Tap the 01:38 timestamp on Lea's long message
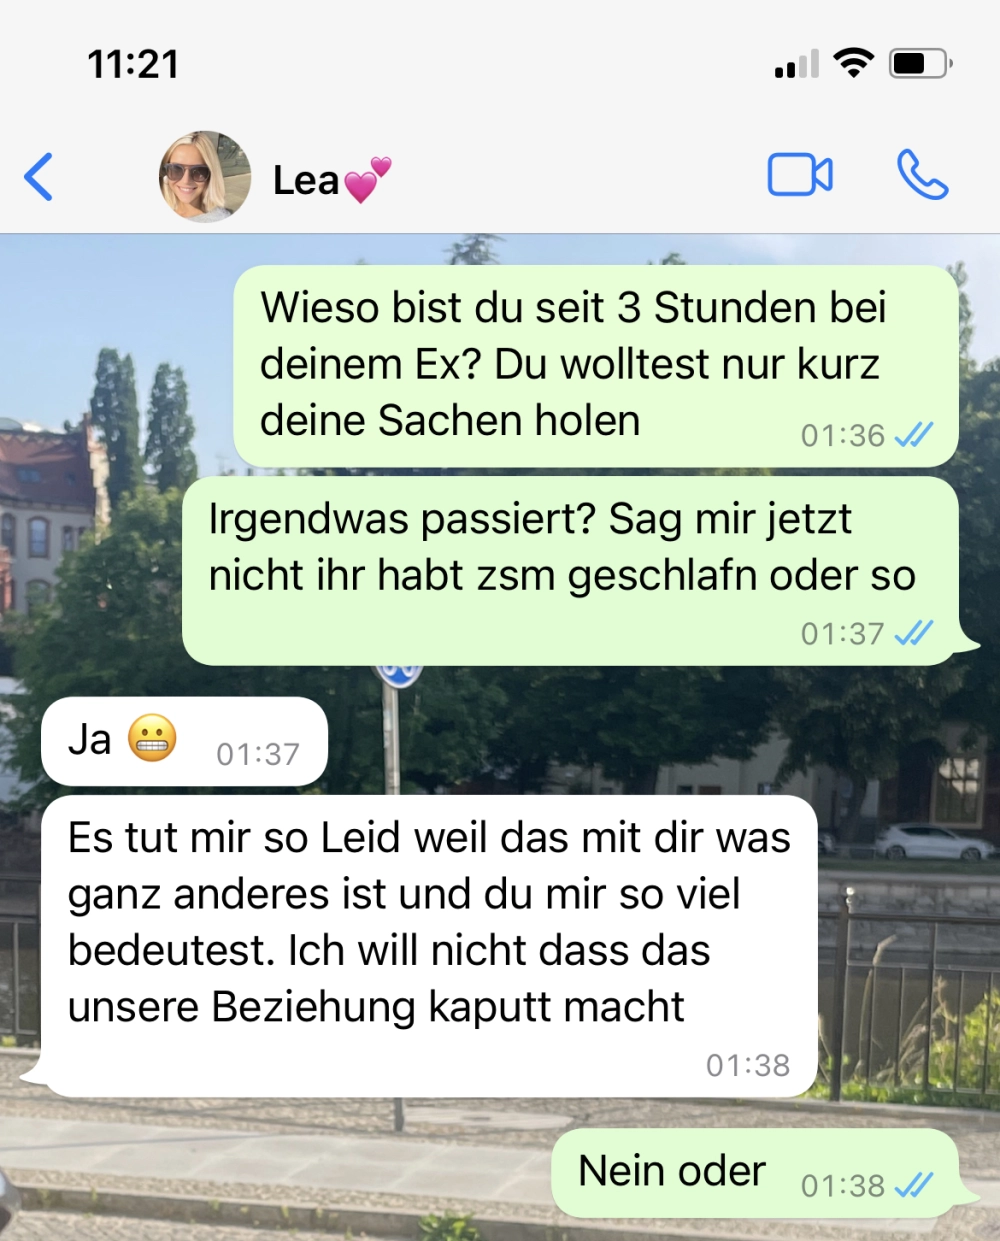 748,1065
